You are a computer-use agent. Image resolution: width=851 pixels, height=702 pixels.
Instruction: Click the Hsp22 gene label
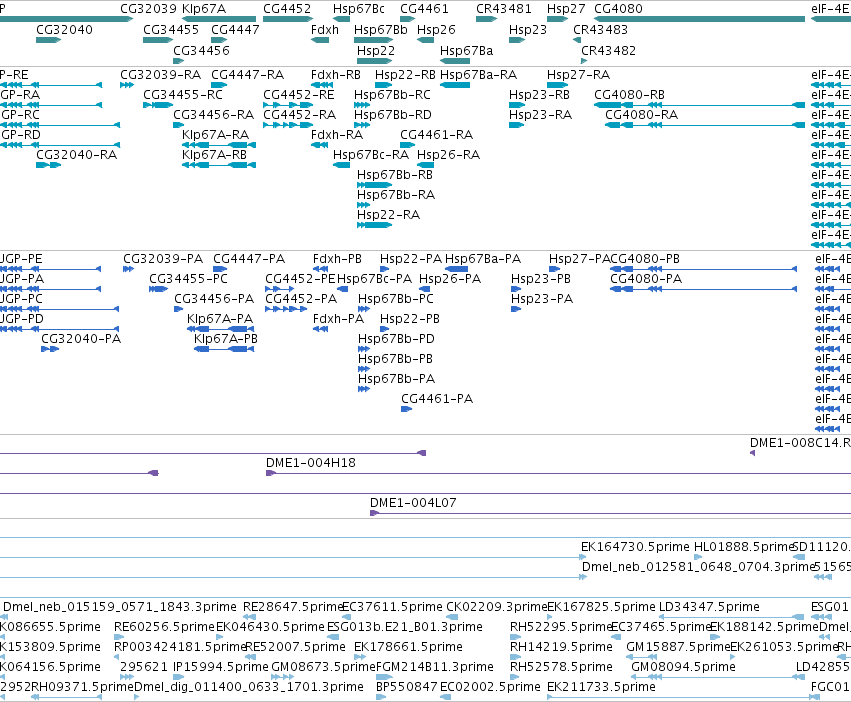[376, 50]
